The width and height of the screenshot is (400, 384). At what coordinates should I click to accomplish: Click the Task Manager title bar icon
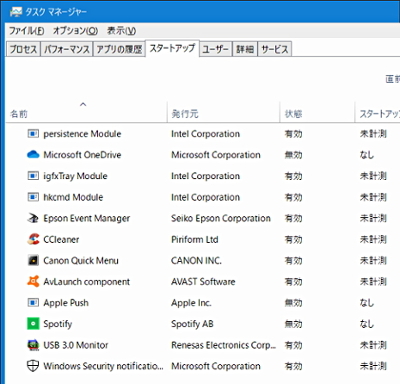[x=16, y=12]
